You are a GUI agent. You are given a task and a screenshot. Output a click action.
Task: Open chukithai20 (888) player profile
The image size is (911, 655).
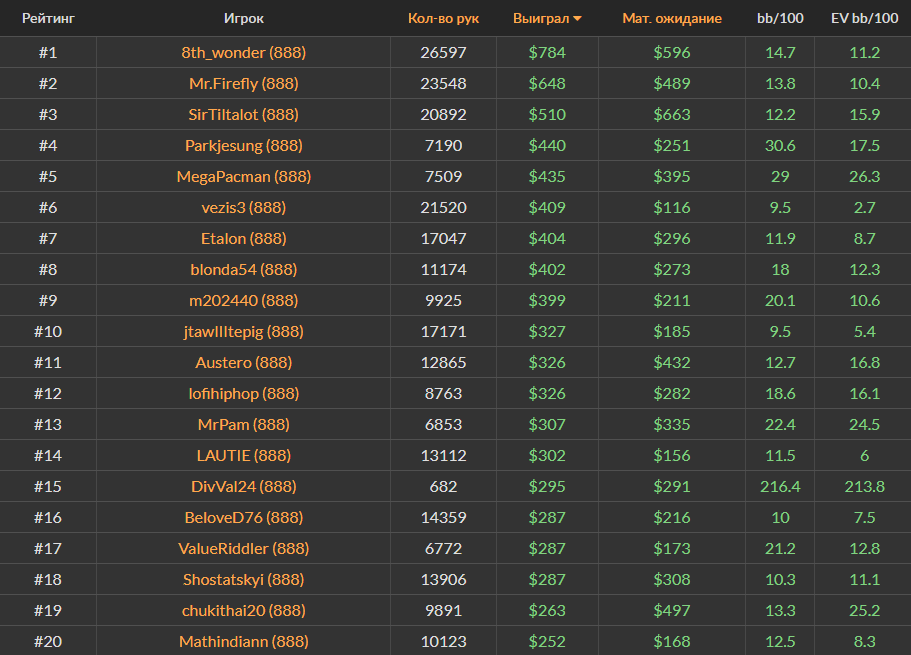click(244, 611)
